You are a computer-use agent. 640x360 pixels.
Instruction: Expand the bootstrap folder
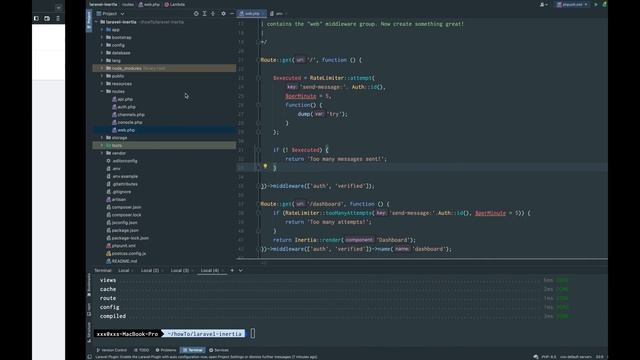coord(102,38)
